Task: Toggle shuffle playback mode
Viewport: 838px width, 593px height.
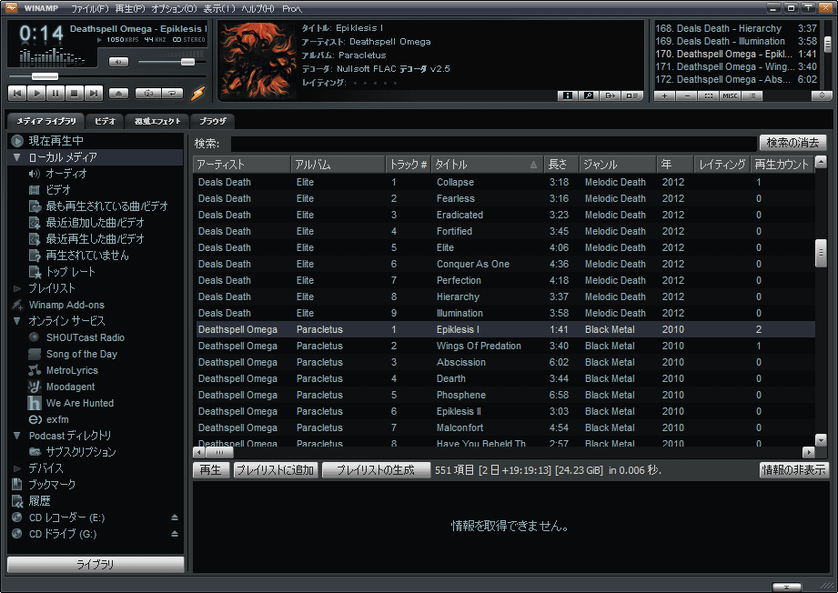Action: 148,93
